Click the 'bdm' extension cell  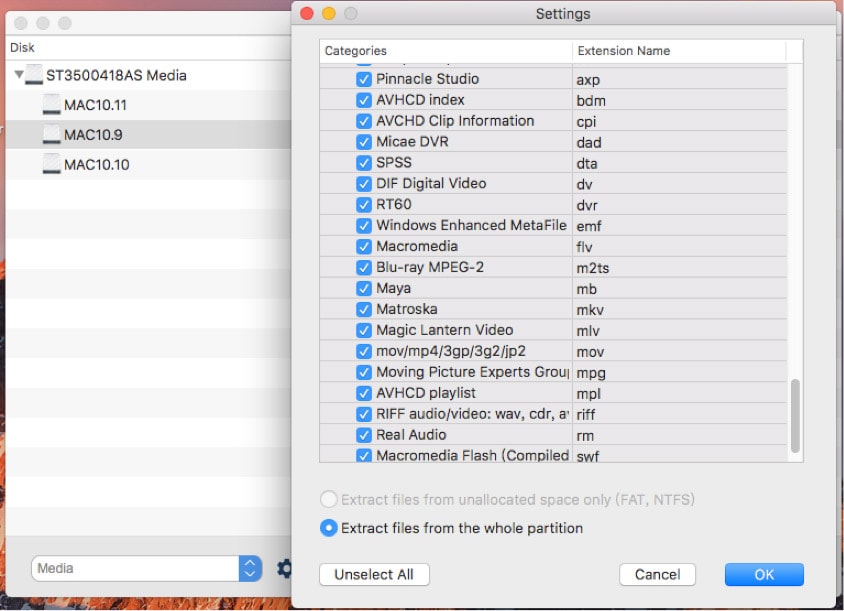click(x=679, y=100)
